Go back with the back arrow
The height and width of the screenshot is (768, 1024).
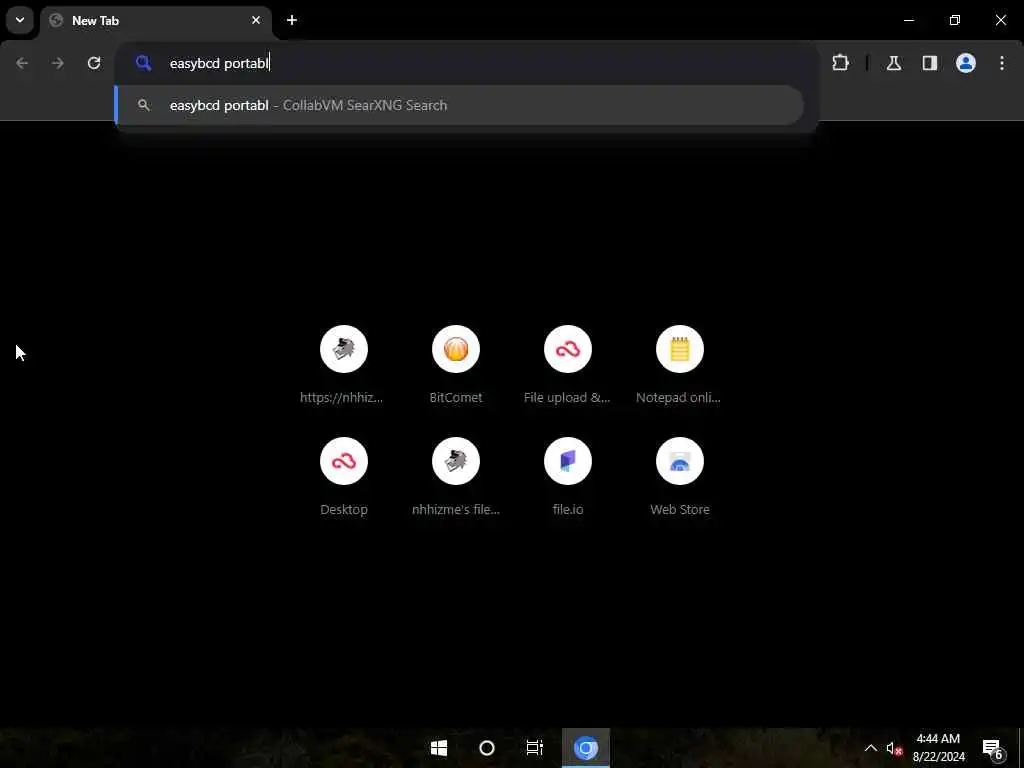22,63
